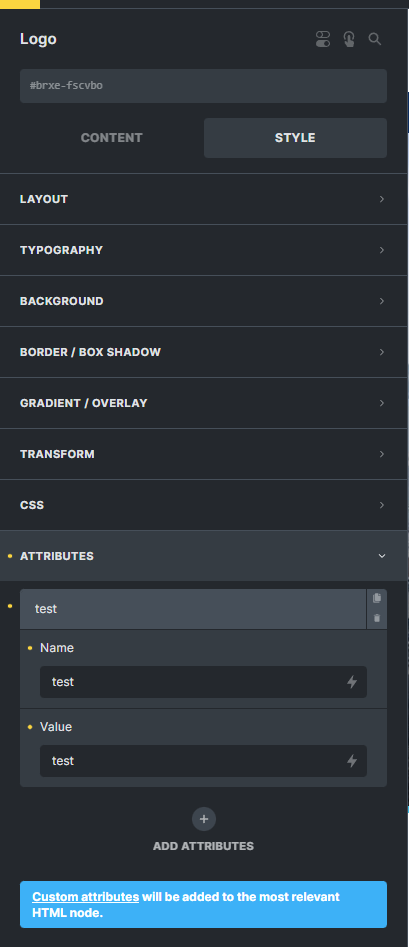The image size is (409, 947).
Task: Expand BORDER / BOX SHADOW settings
Action: (x=204, y=352)
